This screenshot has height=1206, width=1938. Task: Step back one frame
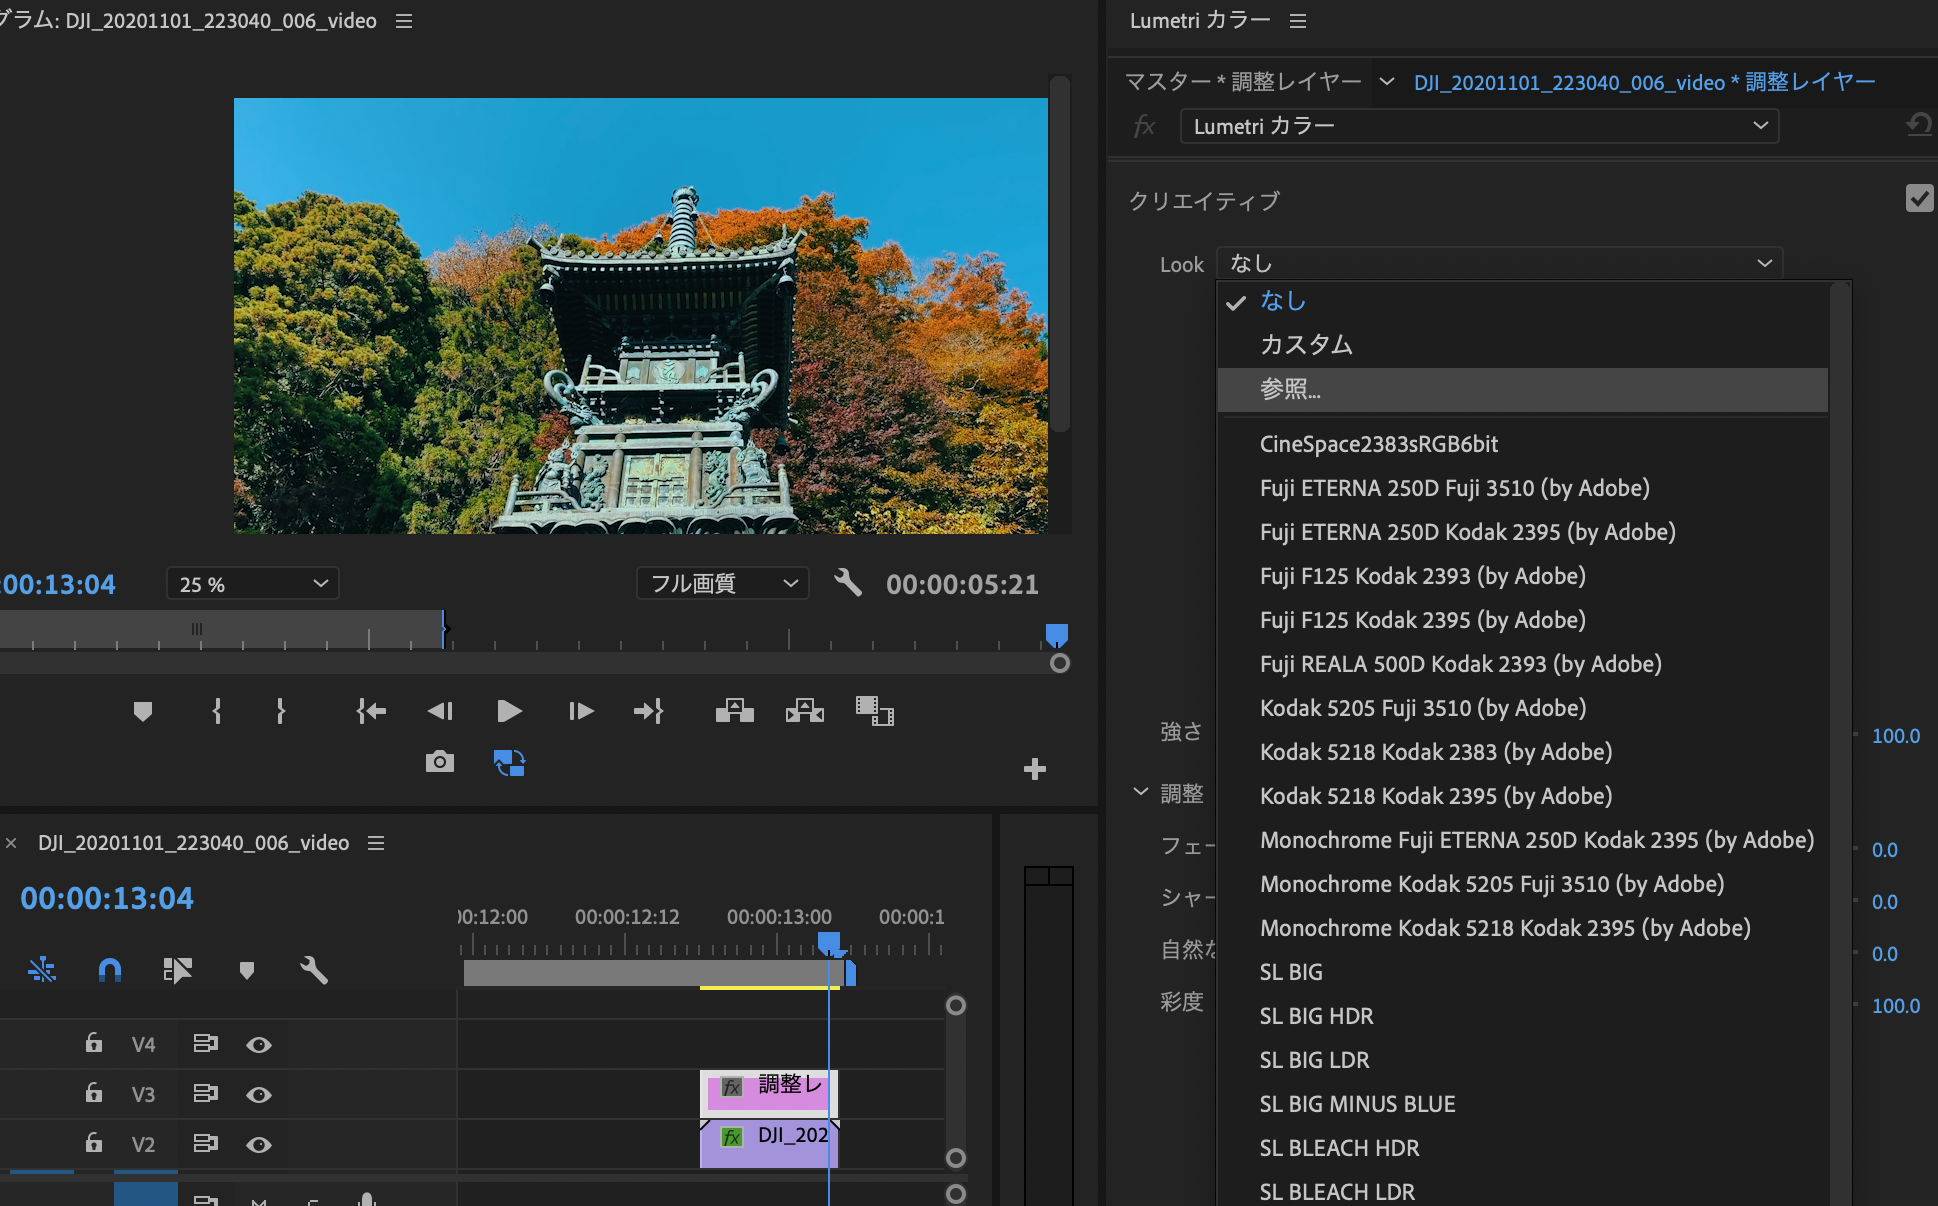pyautogui.click(x=440, y=711)
